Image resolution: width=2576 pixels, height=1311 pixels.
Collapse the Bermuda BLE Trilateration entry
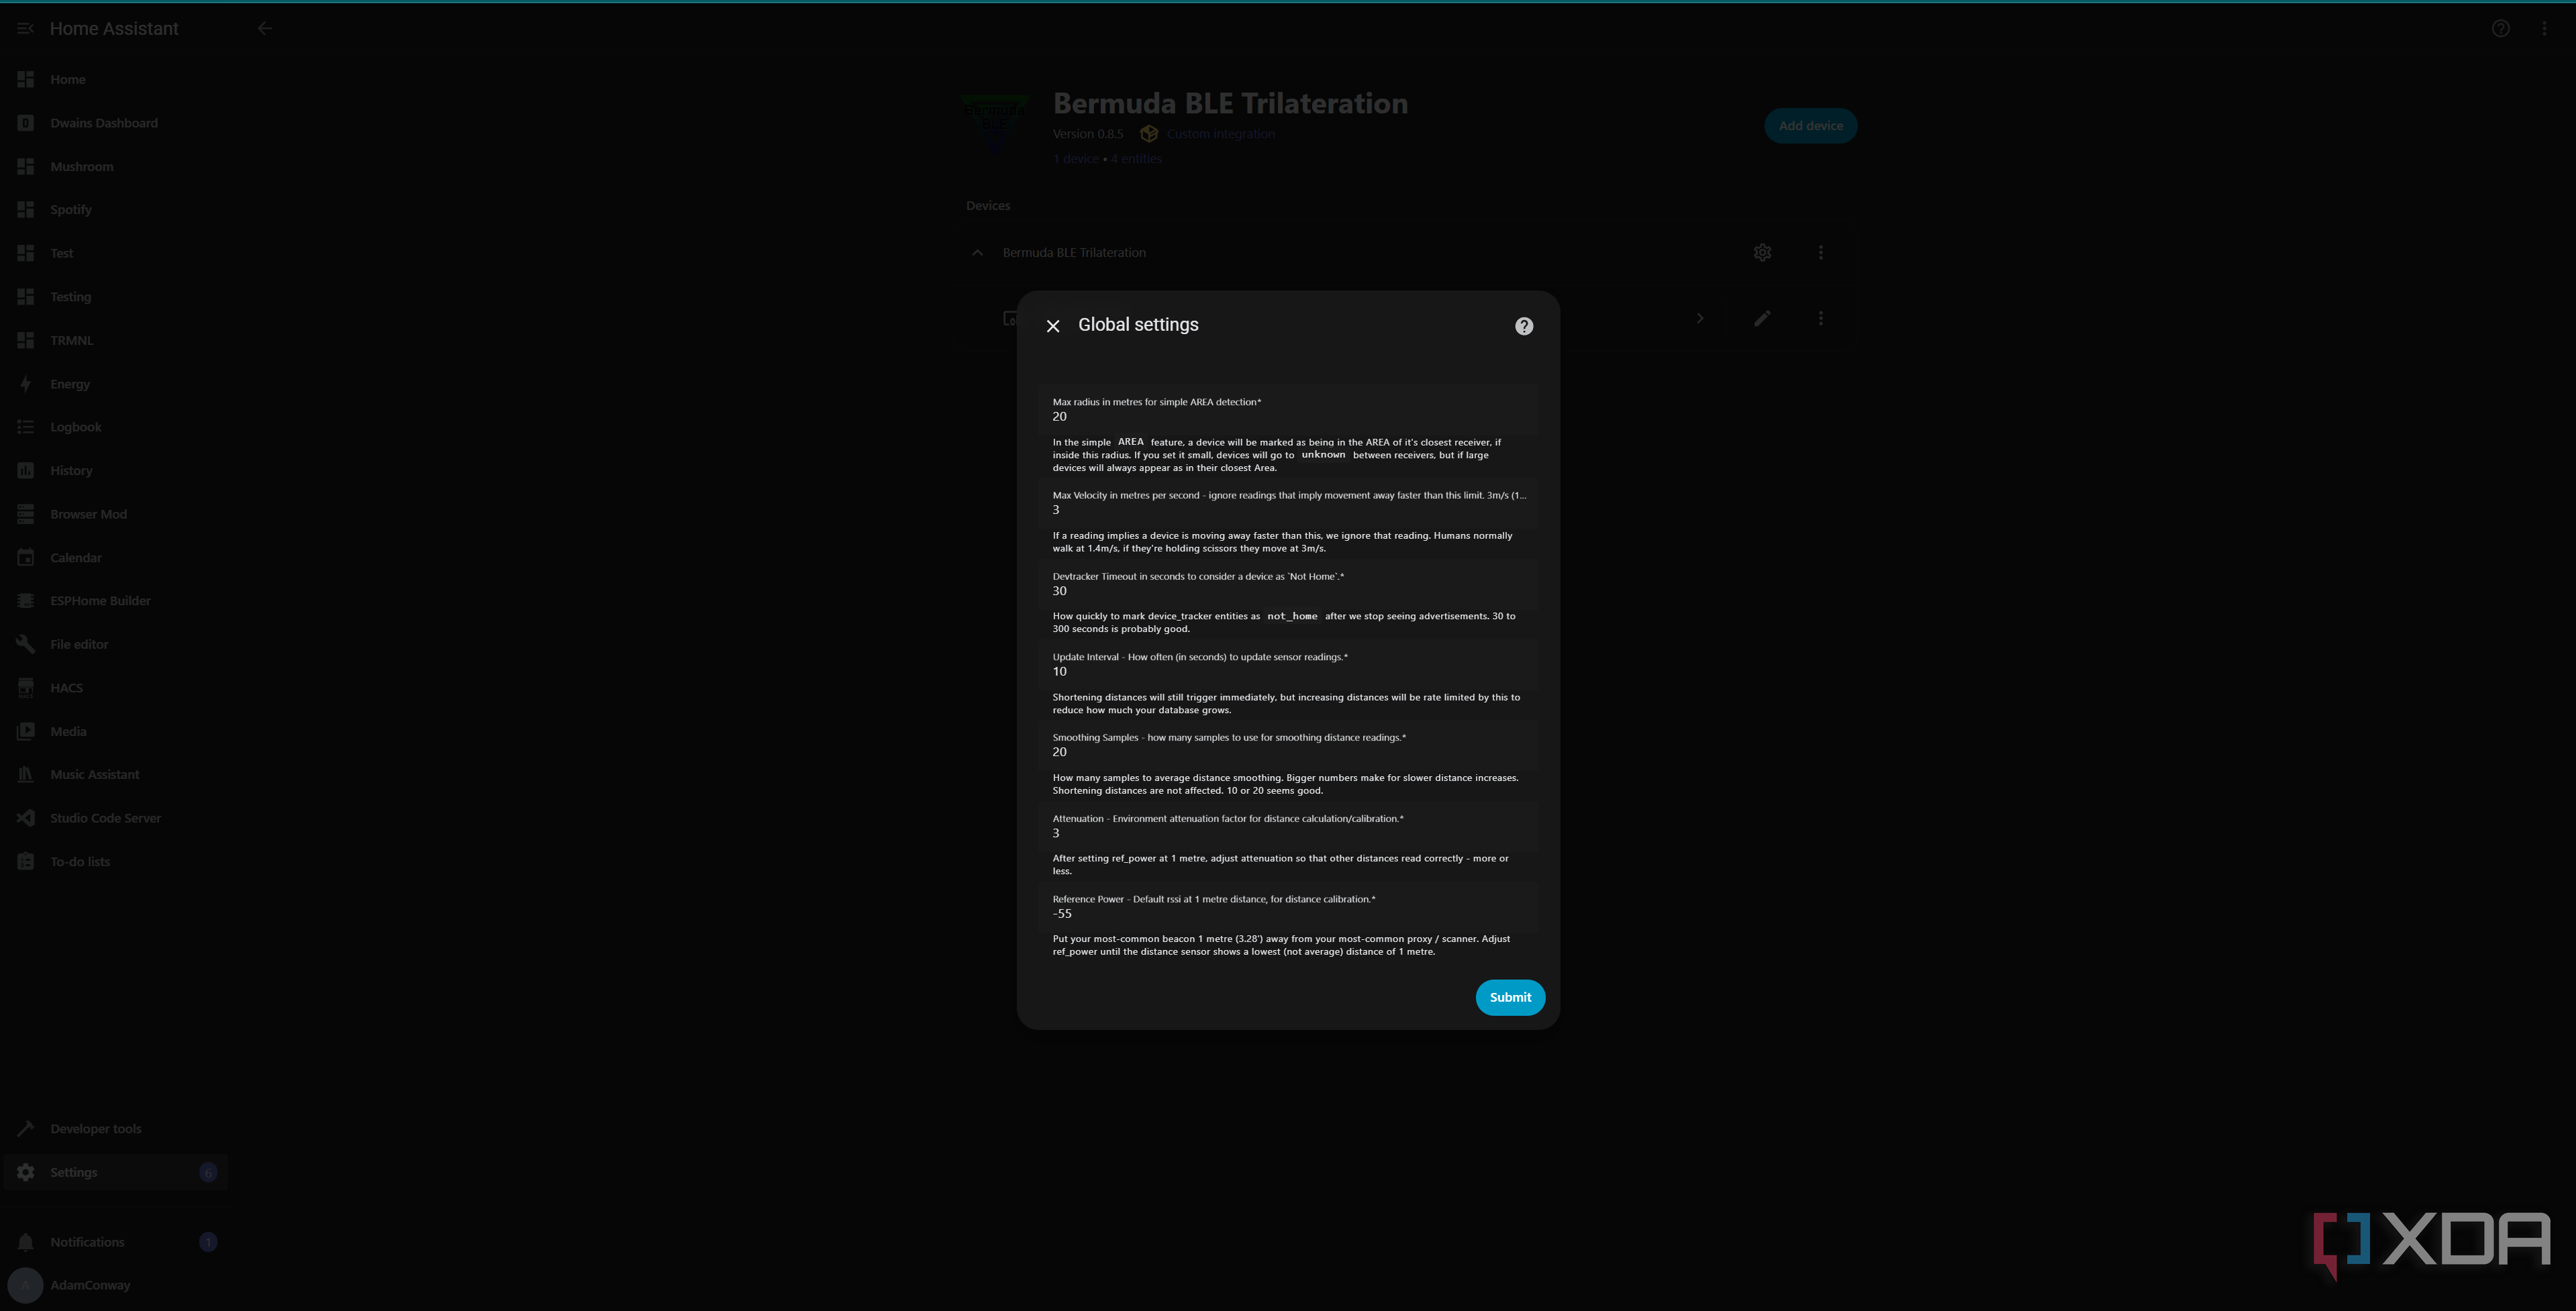[x=977, y=253]
